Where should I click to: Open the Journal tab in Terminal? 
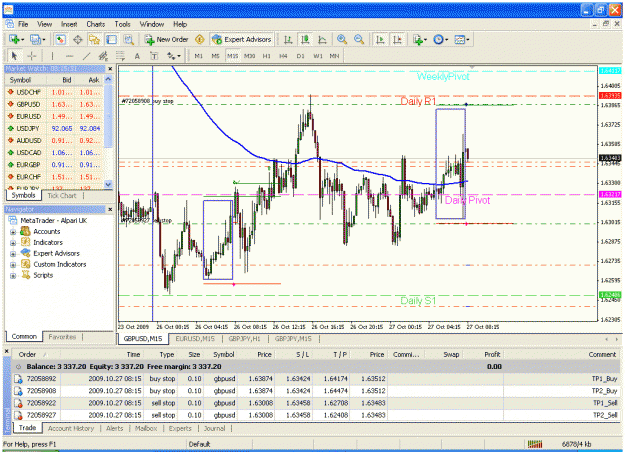coord(214,428)
